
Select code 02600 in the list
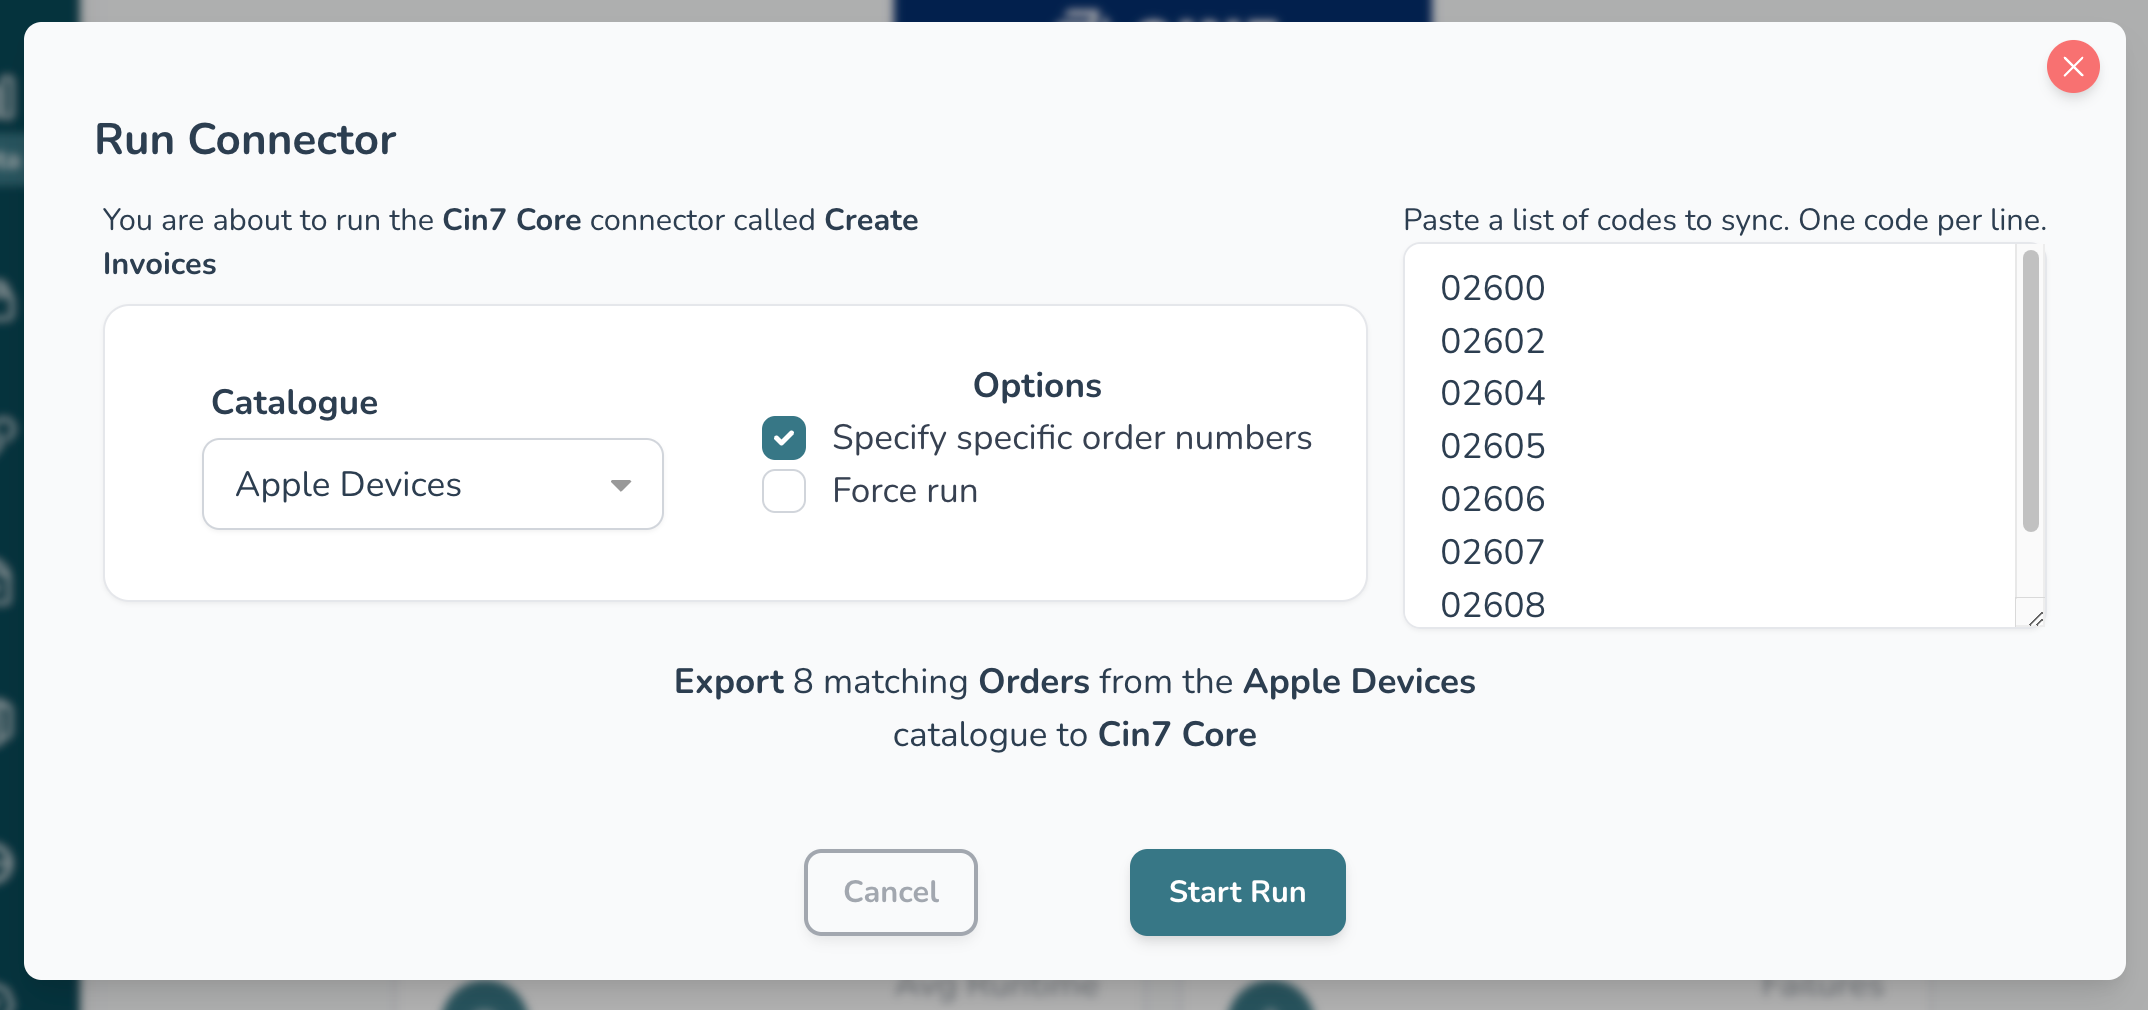click(x=1492, y=288)
